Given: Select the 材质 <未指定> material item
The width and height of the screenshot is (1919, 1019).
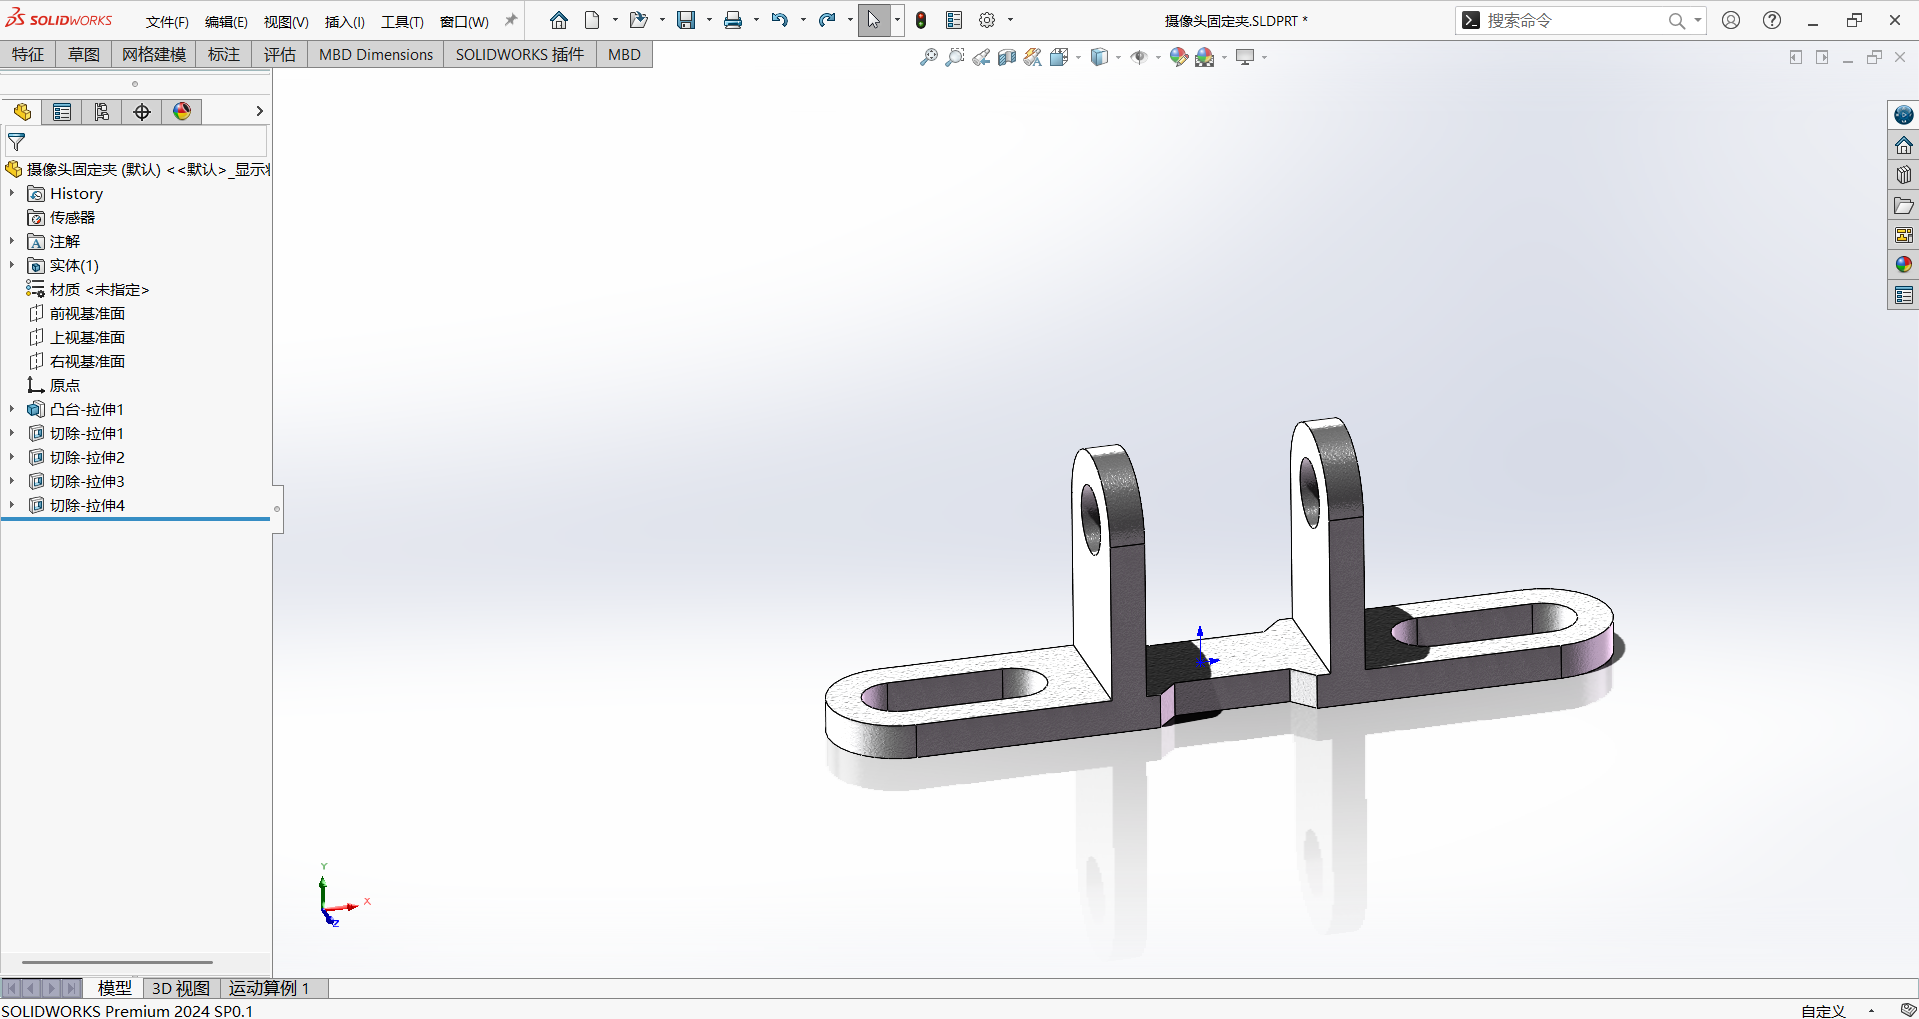Looking at the screenshot, I should [88, 289].
